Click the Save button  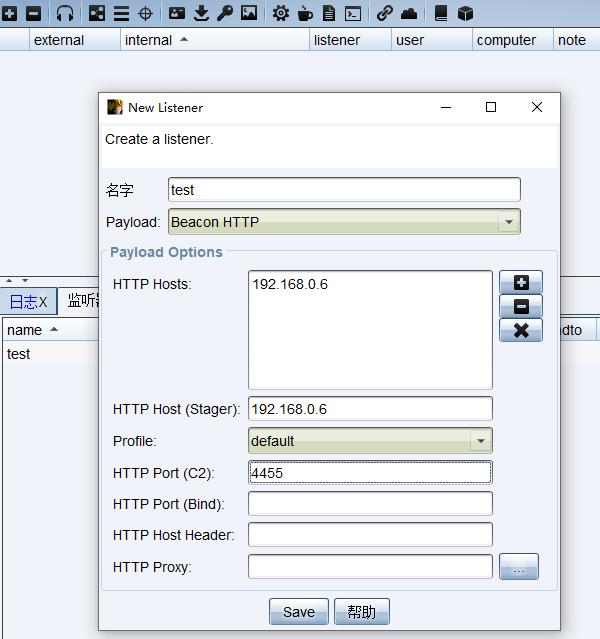pos(298,612)
